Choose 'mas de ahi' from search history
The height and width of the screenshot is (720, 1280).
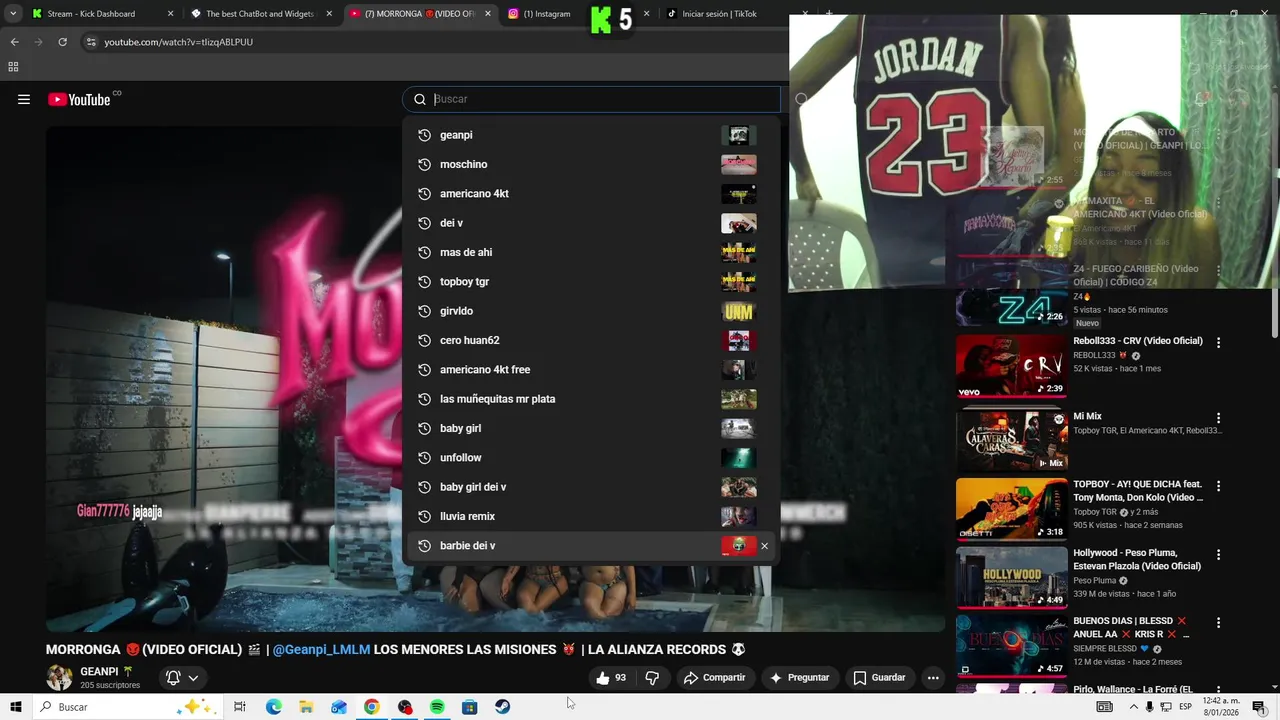click(x=591, y=252)
